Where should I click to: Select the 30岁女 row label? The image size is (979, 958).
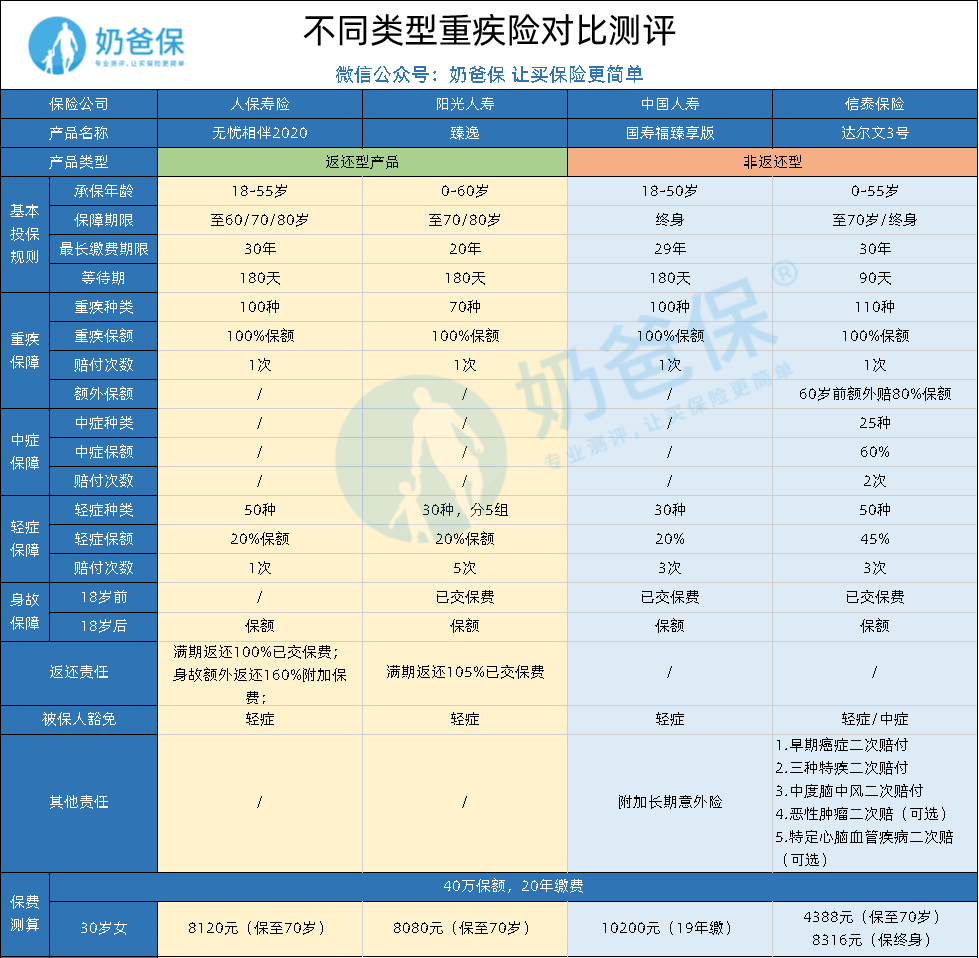coord(104,929)
